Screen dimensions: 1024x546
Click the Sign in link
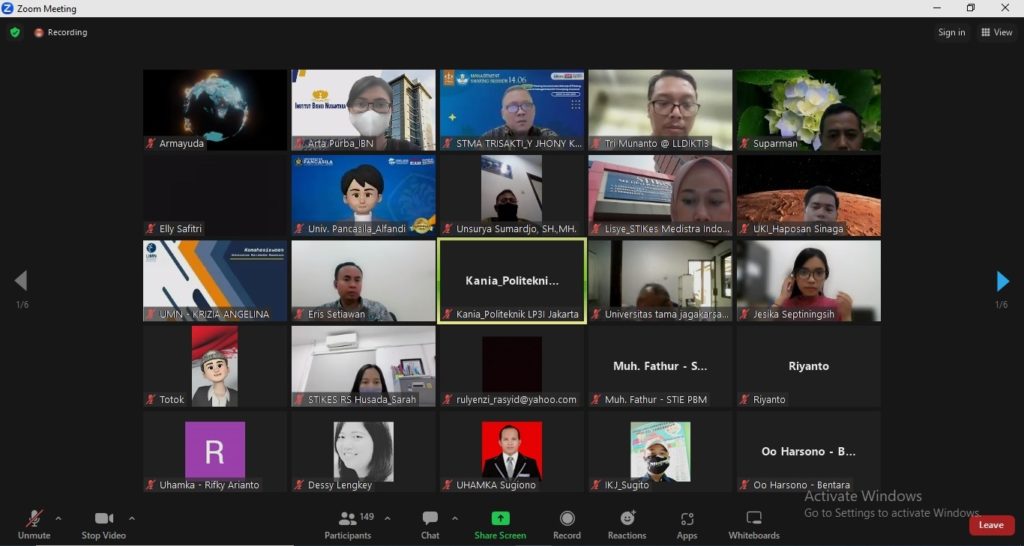pyautogui.click(x=952, y=32)
